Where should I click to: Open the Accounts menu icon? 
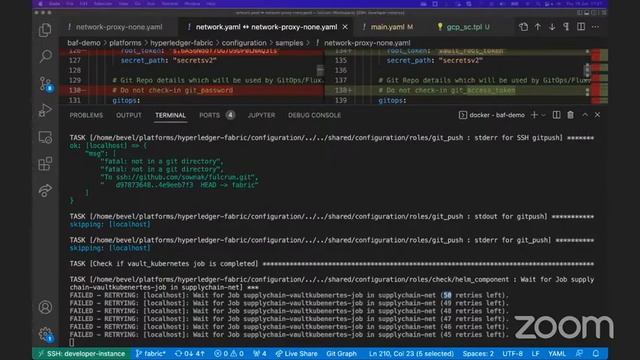pos(45,307)
